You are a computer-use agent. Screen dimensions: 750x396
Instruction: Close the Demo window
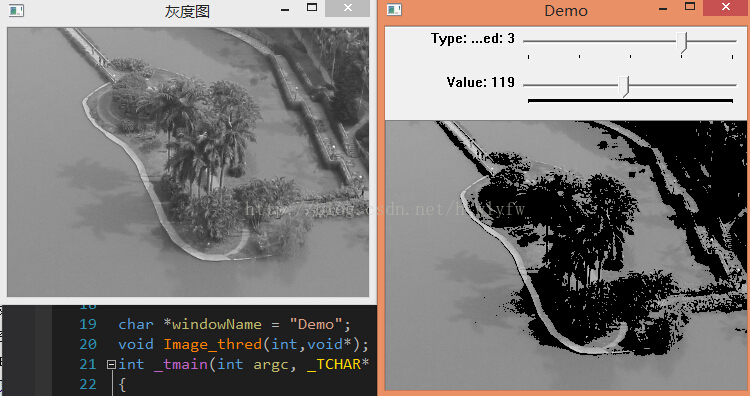(x=726, y=7)
